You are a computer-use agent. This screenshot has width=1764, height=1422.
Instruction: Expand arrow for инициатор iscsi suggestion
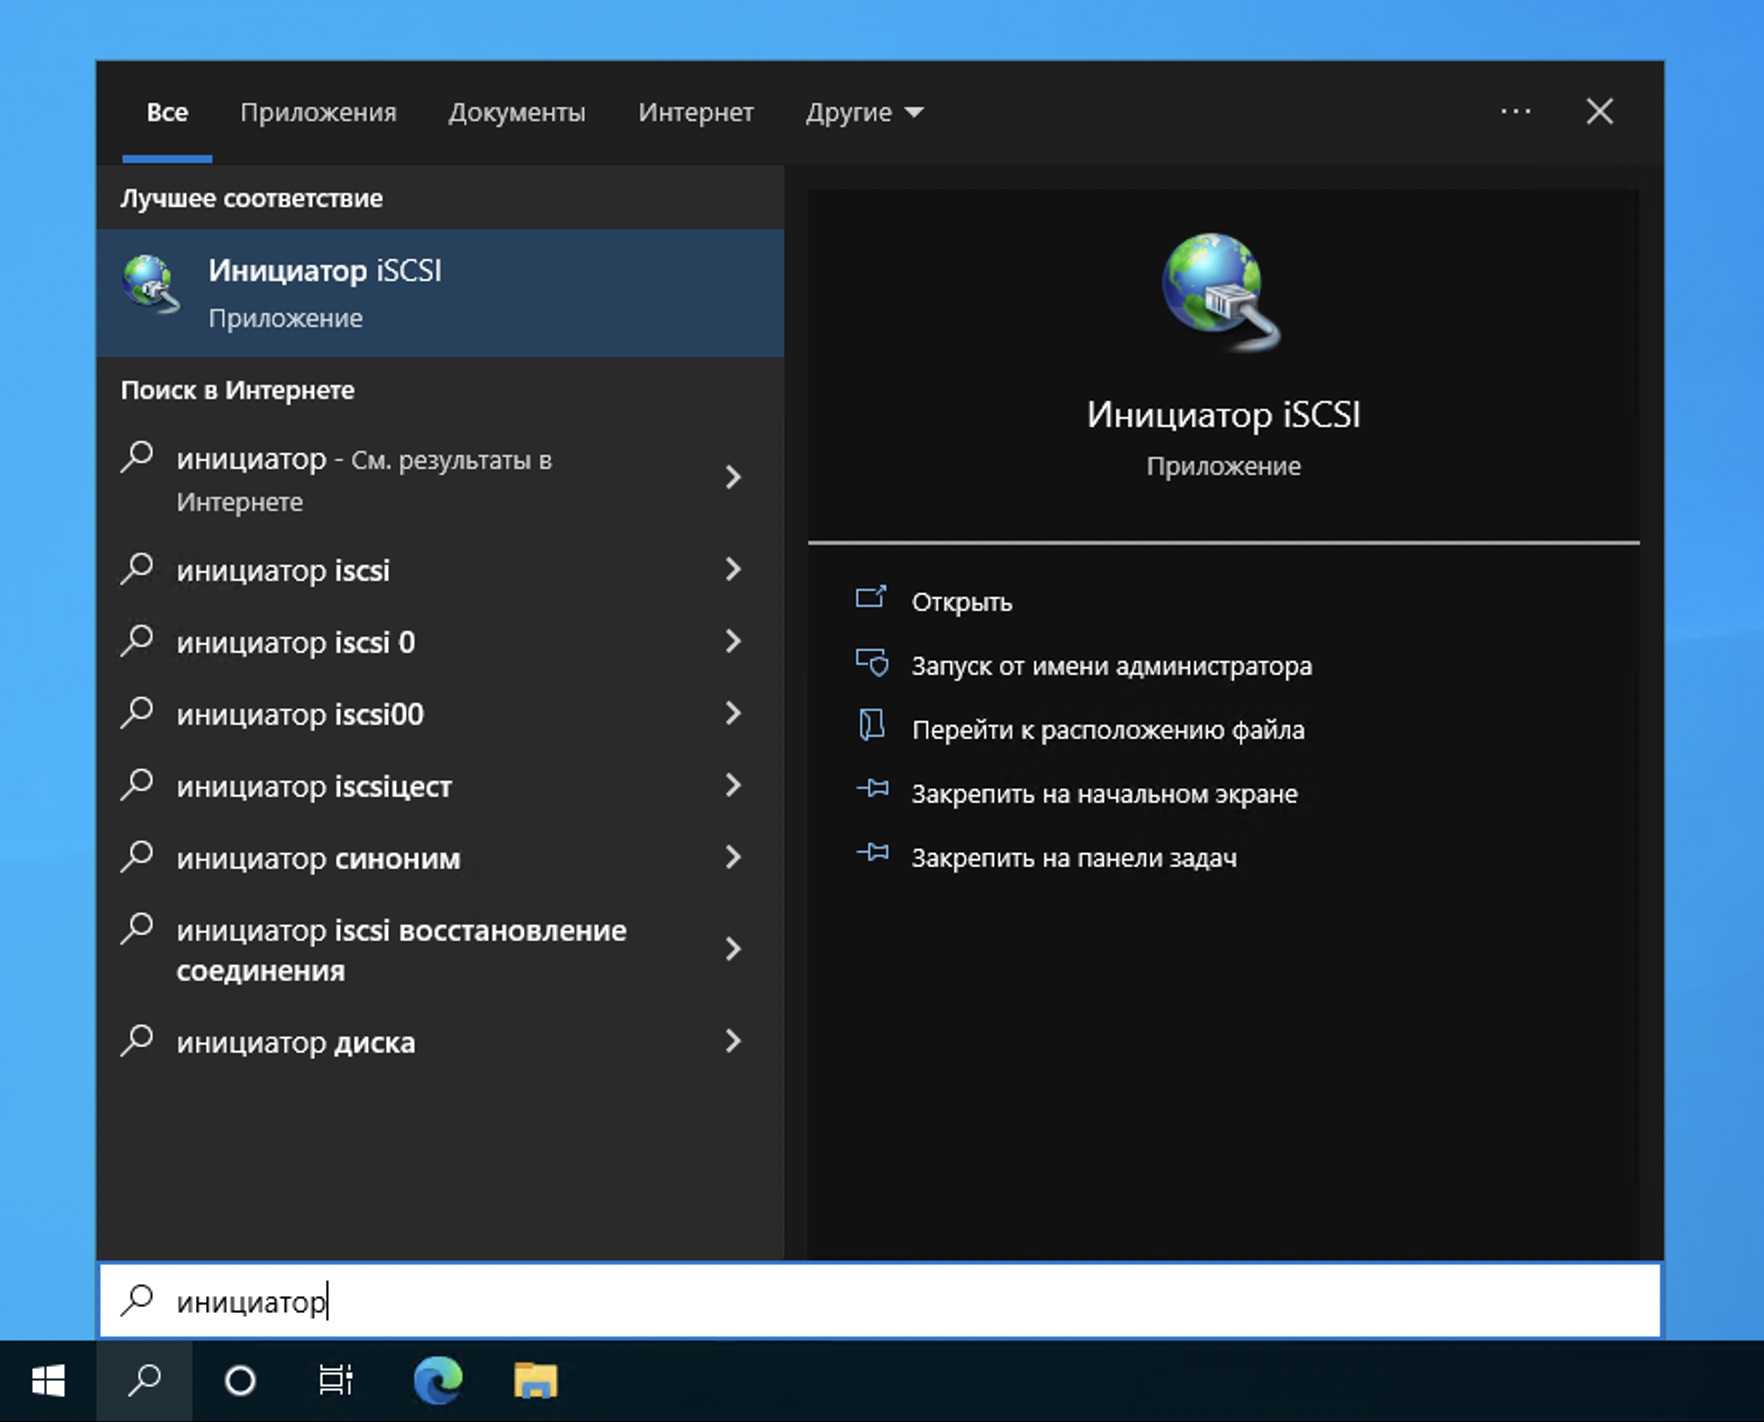pos(733,570)
